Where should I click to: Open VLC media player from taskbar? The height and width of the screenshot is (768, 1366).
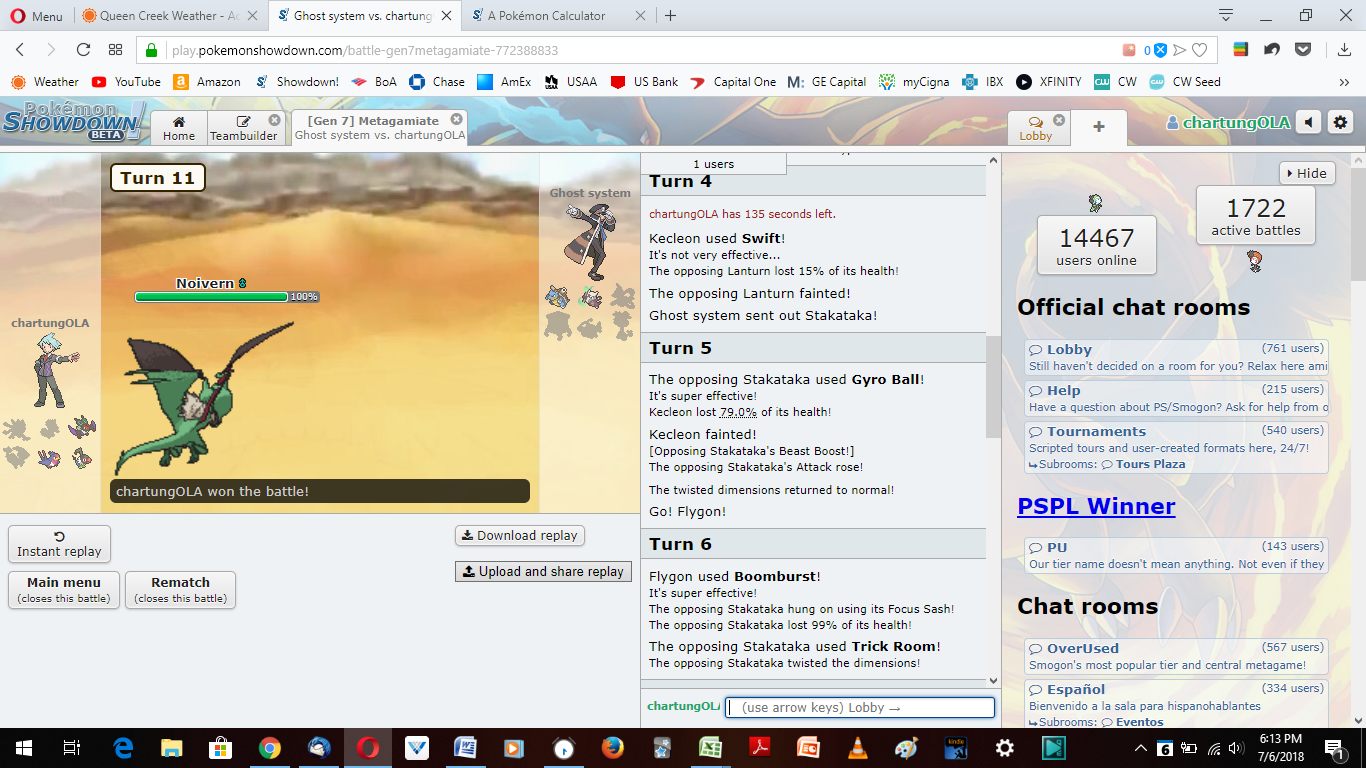[x=857, y=747]
